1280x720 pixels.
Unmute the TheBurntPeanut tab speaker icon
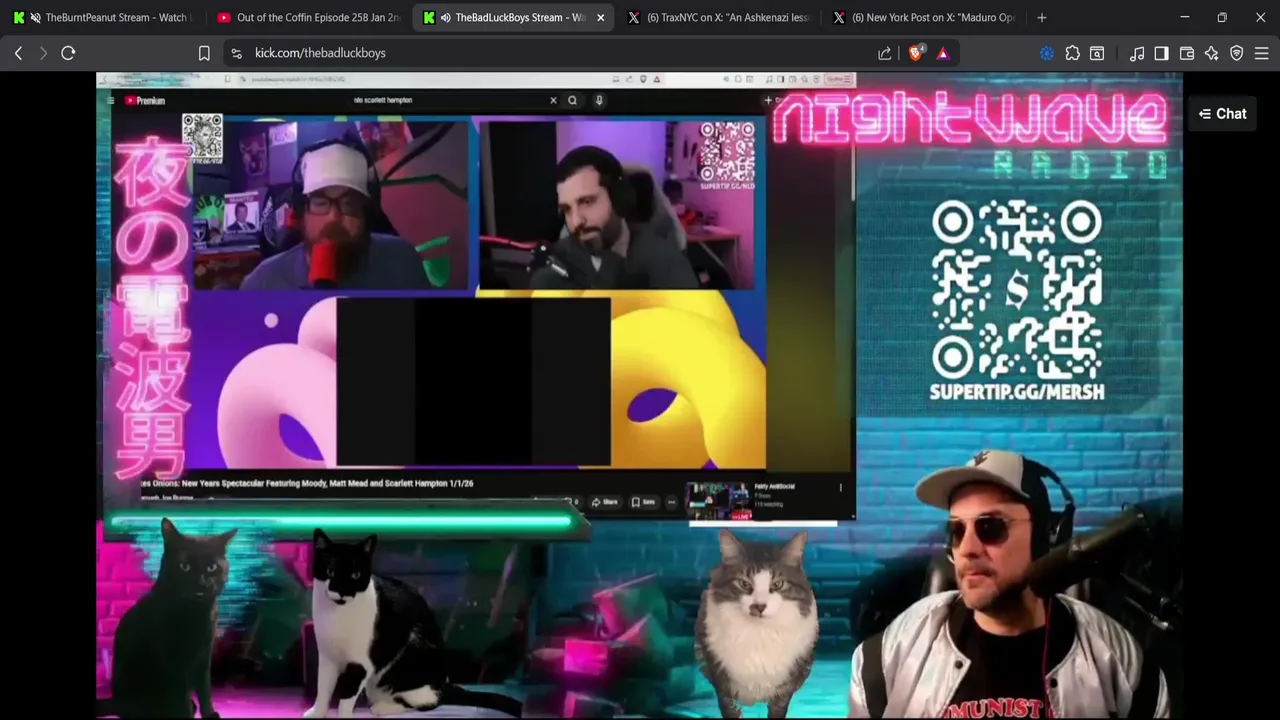pyautogui.click(x=36, y=17)
